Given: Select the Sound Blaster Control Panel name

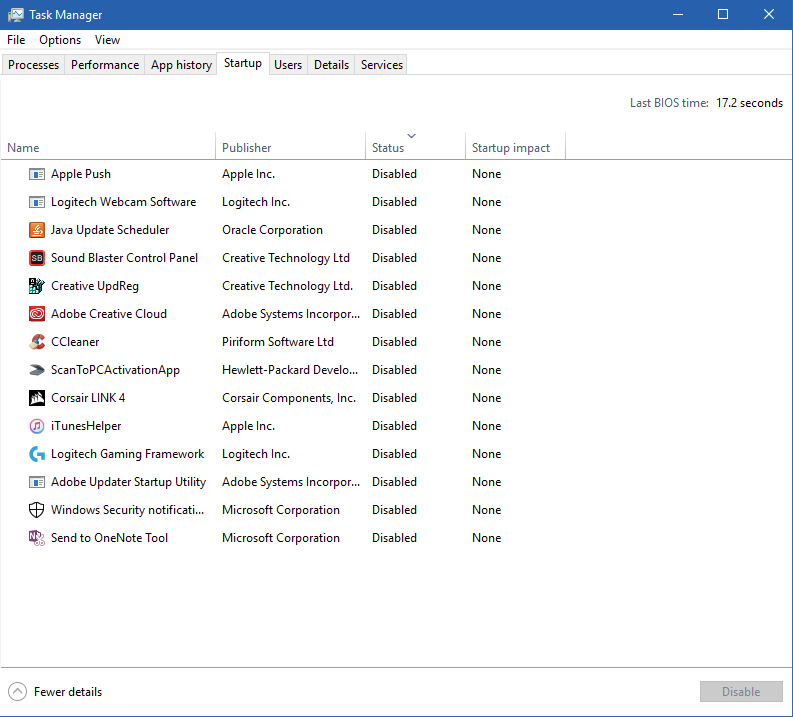Looking at the screenshot, I should [124, 258].
